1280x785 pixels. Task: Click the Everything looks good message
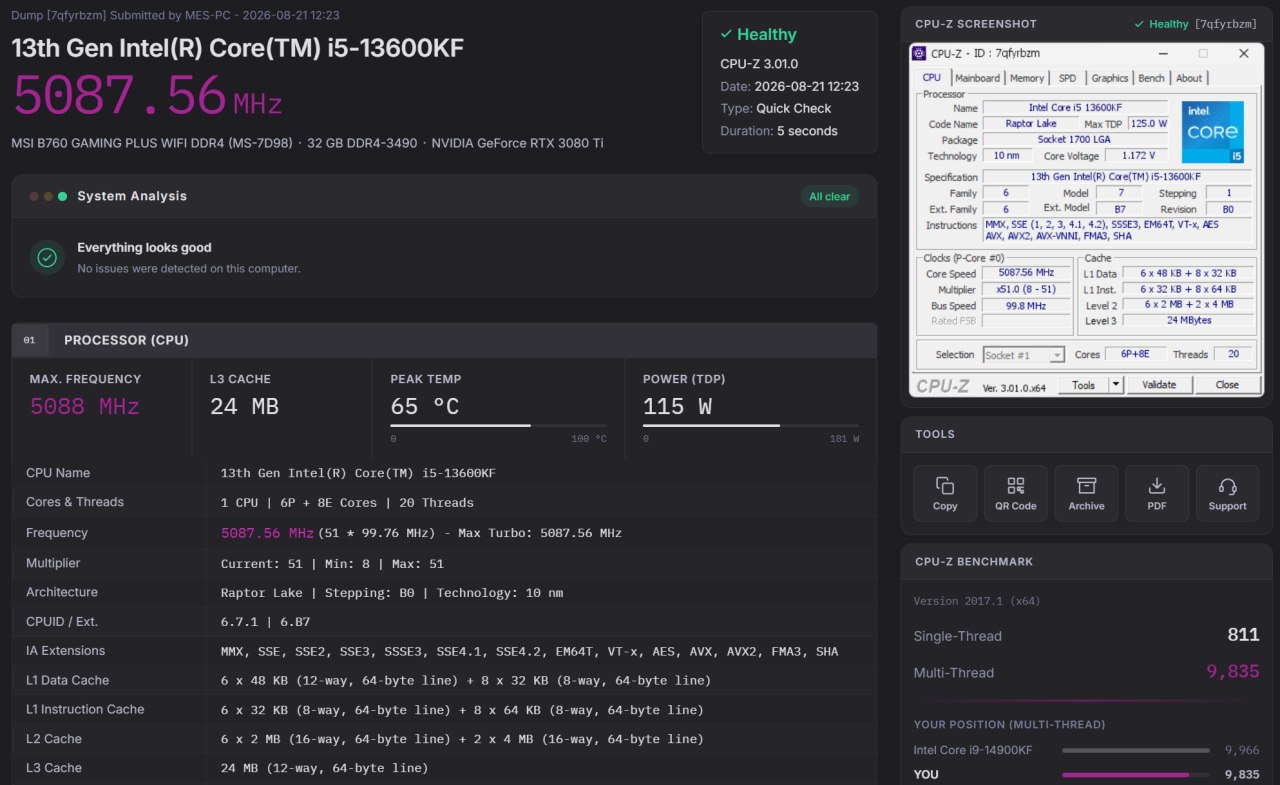(144, 248)
